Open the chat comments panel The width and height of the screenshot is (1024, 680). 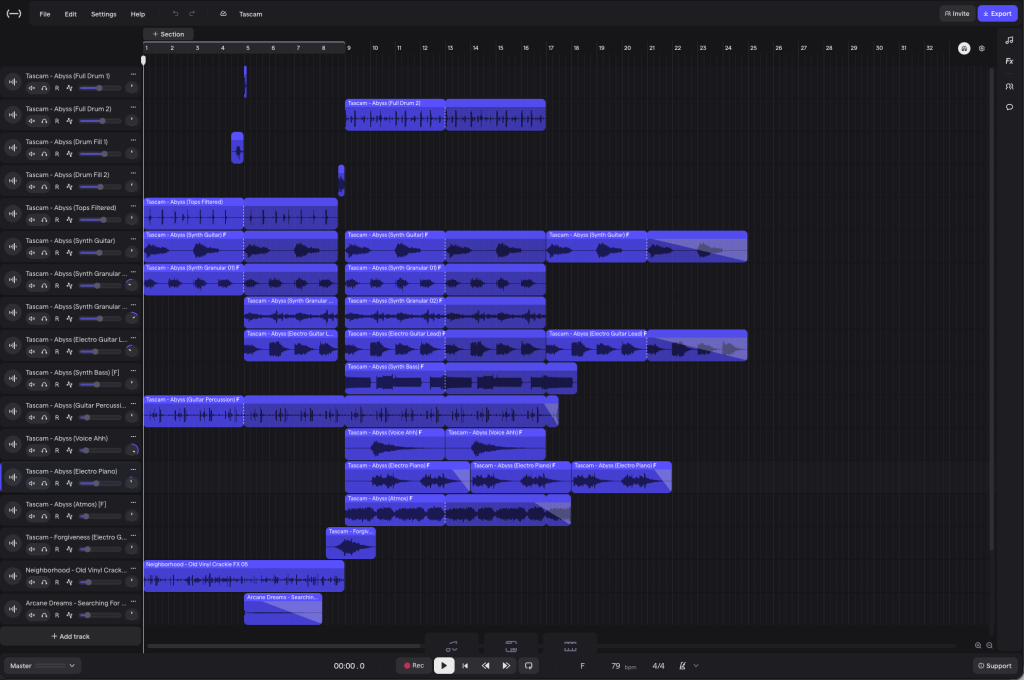1009,107
